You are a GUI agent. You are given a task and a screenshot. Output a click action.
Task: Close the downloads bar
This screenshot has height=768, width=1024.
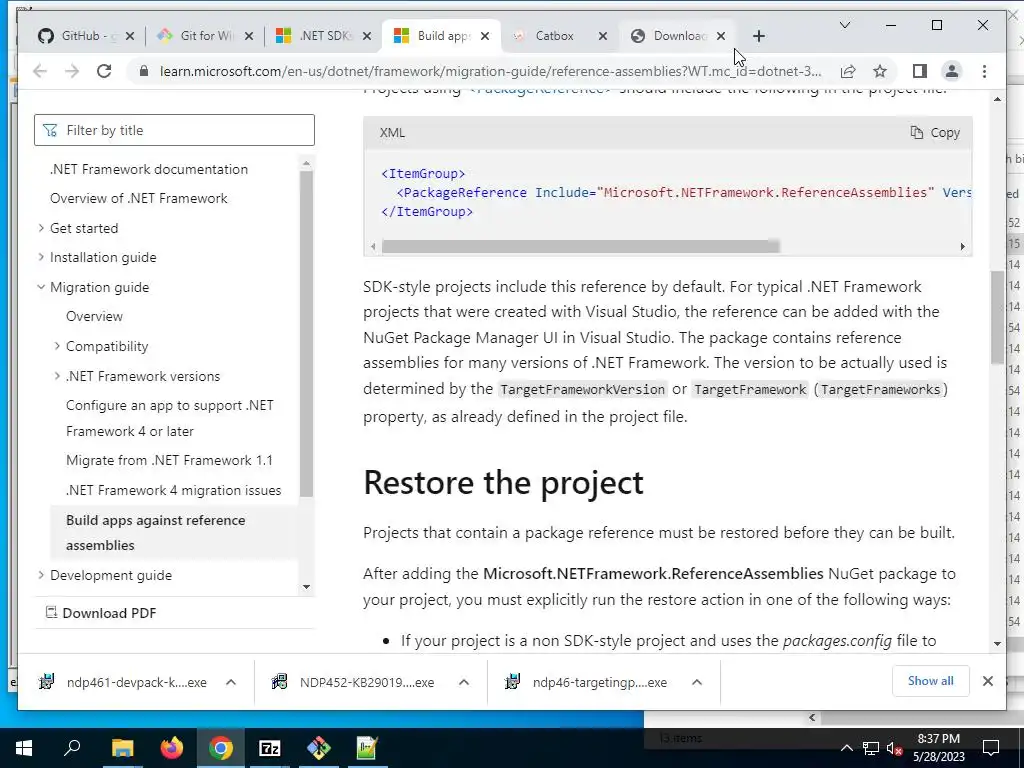[x=987, y=681]
